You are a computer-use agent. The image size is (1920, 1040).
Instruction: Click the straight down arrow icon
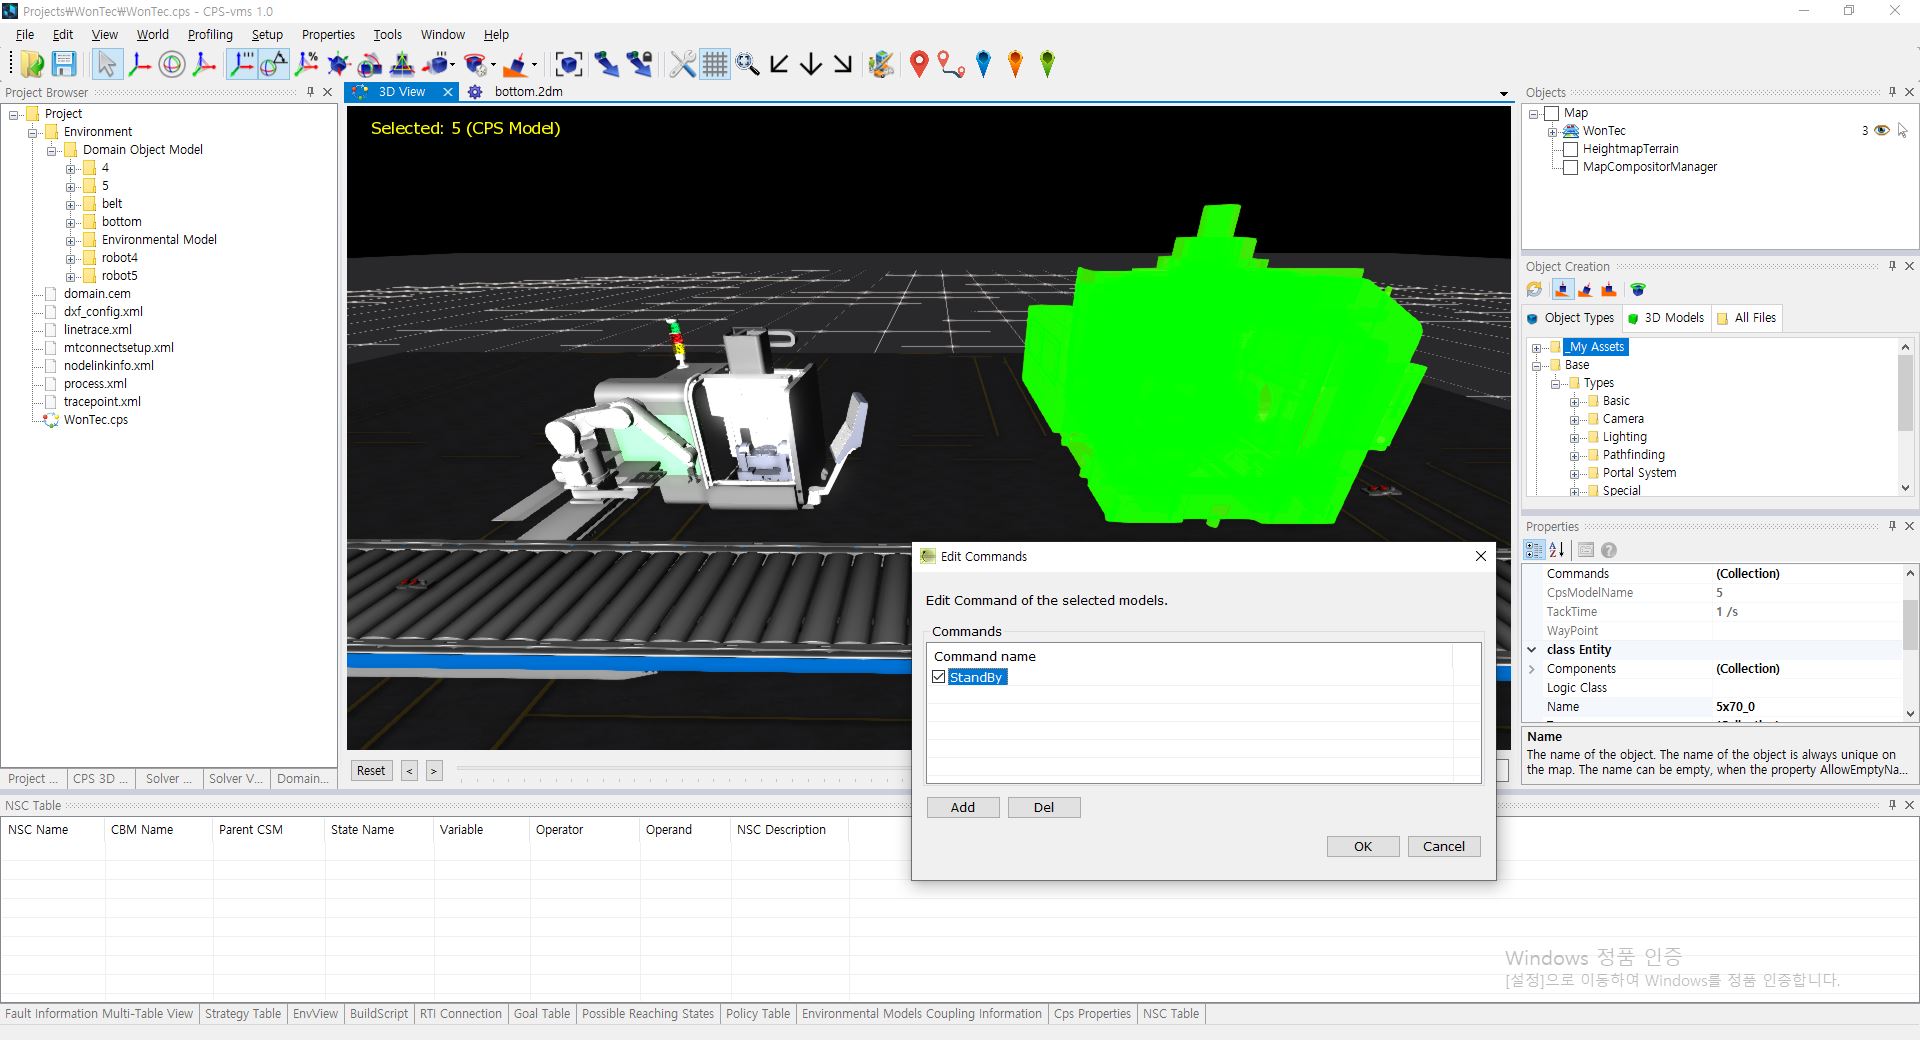[811, 64]
